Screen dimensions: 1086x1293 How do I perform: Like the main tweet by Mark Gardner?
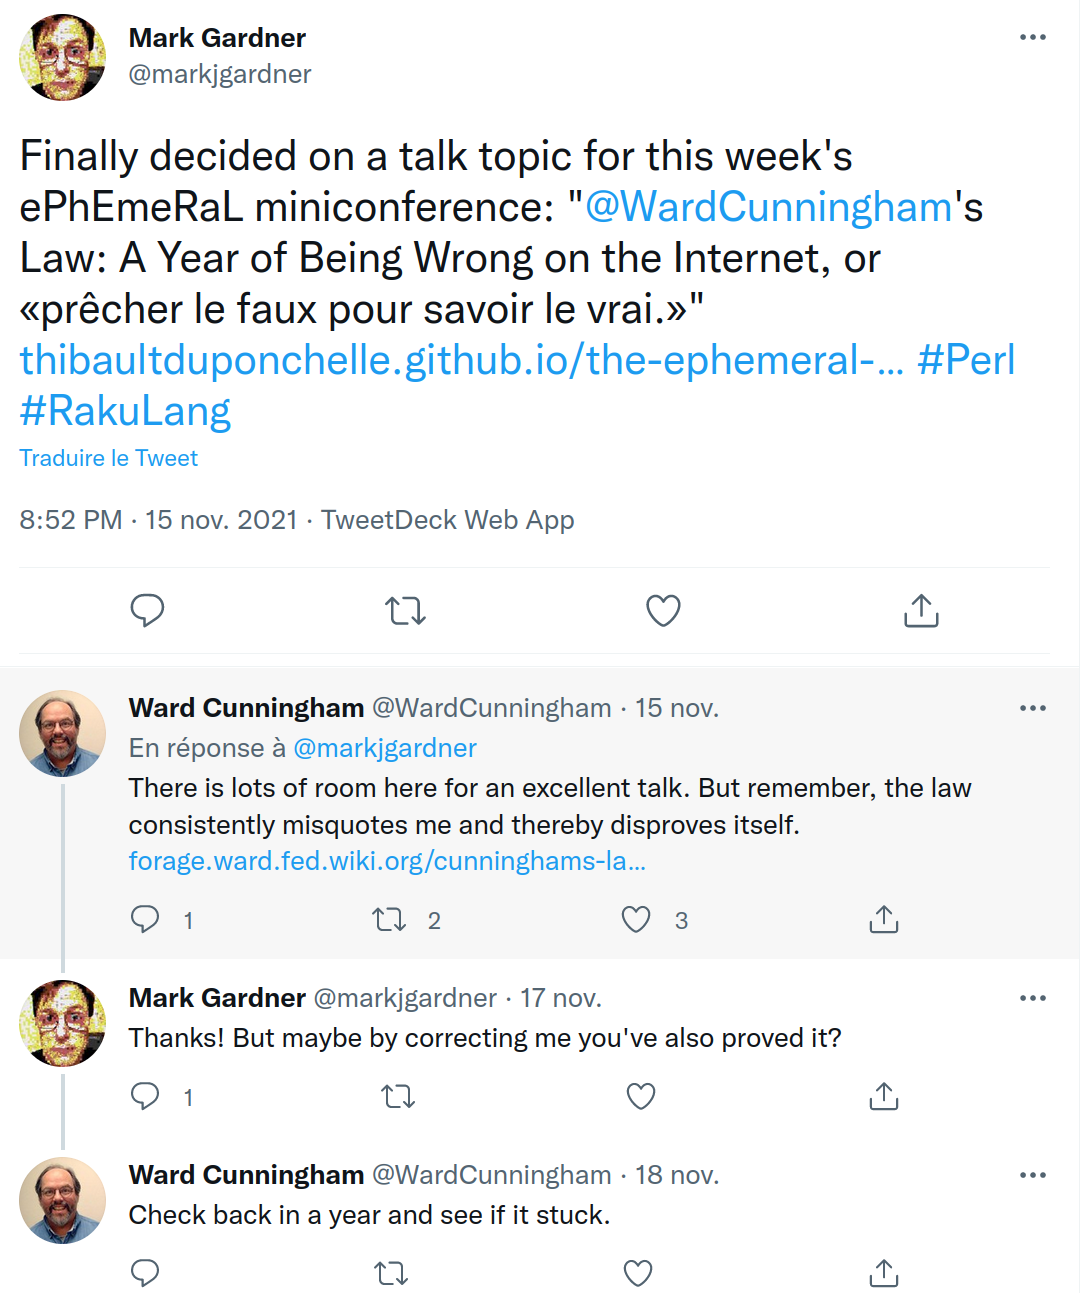663,610
